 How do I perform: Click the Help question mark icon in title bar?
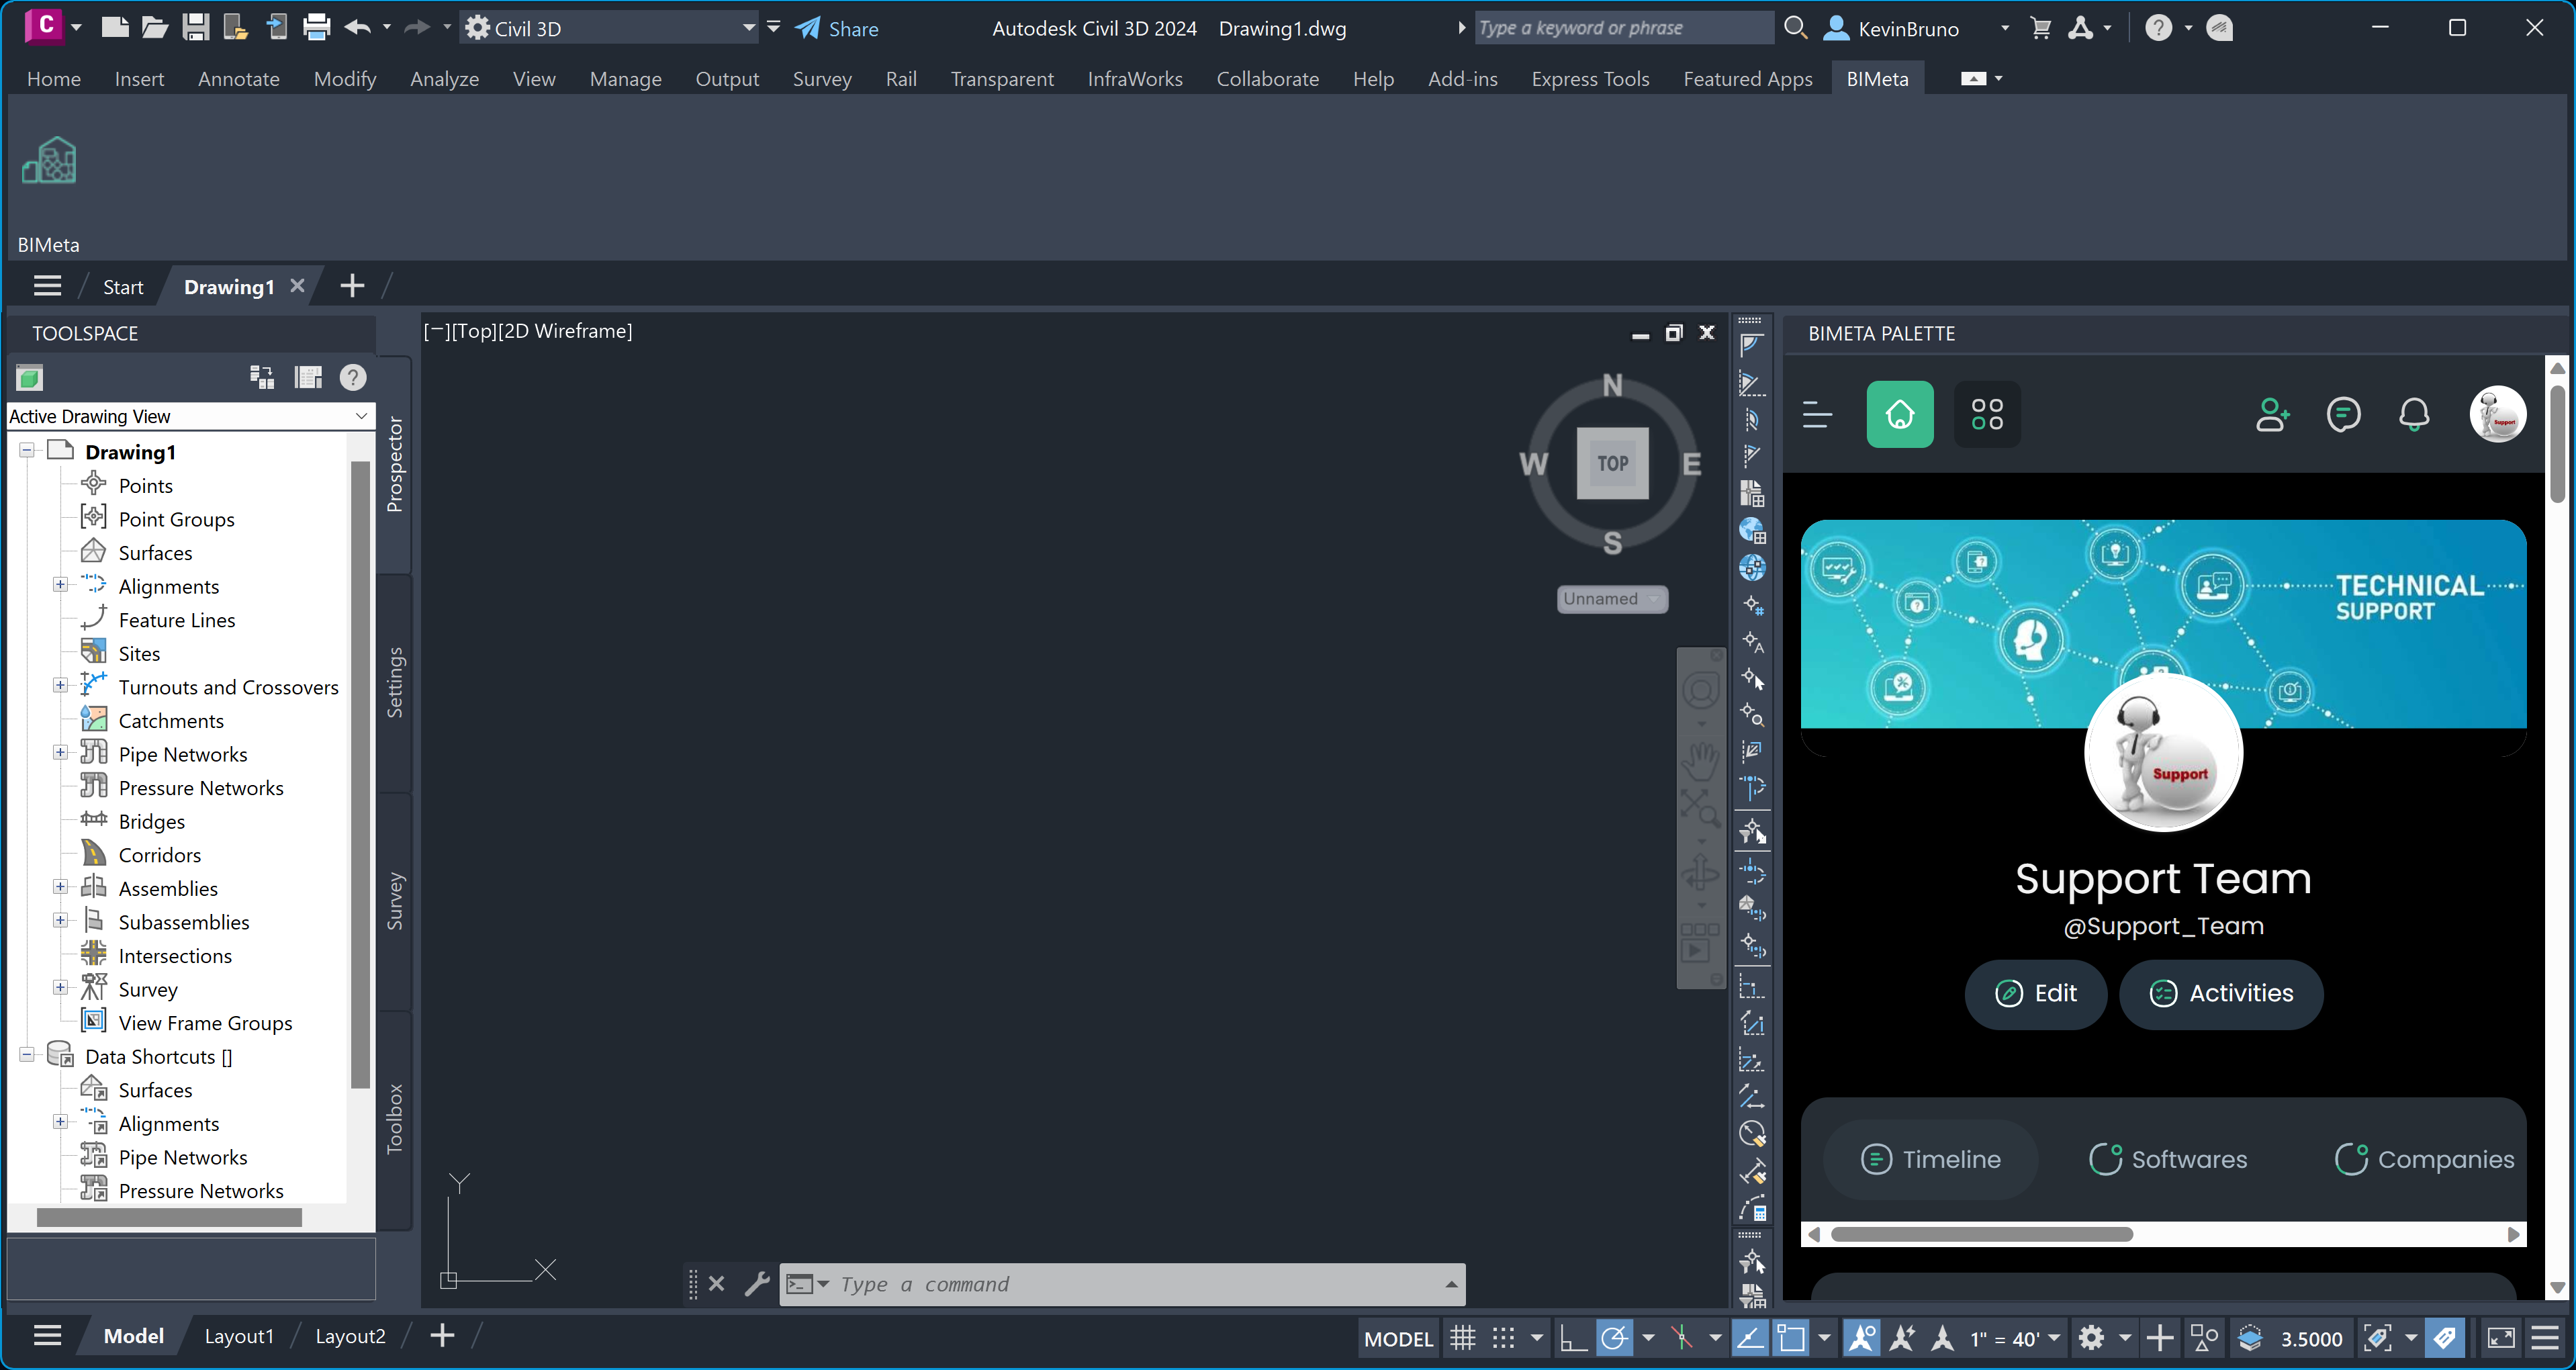[x=2159, y=28]
